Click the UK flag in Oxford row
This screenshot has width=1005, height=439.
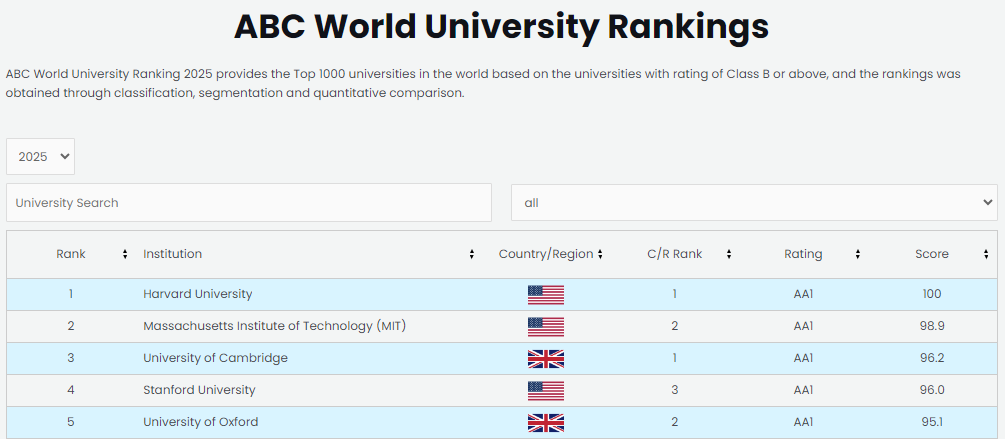point(545,423)
